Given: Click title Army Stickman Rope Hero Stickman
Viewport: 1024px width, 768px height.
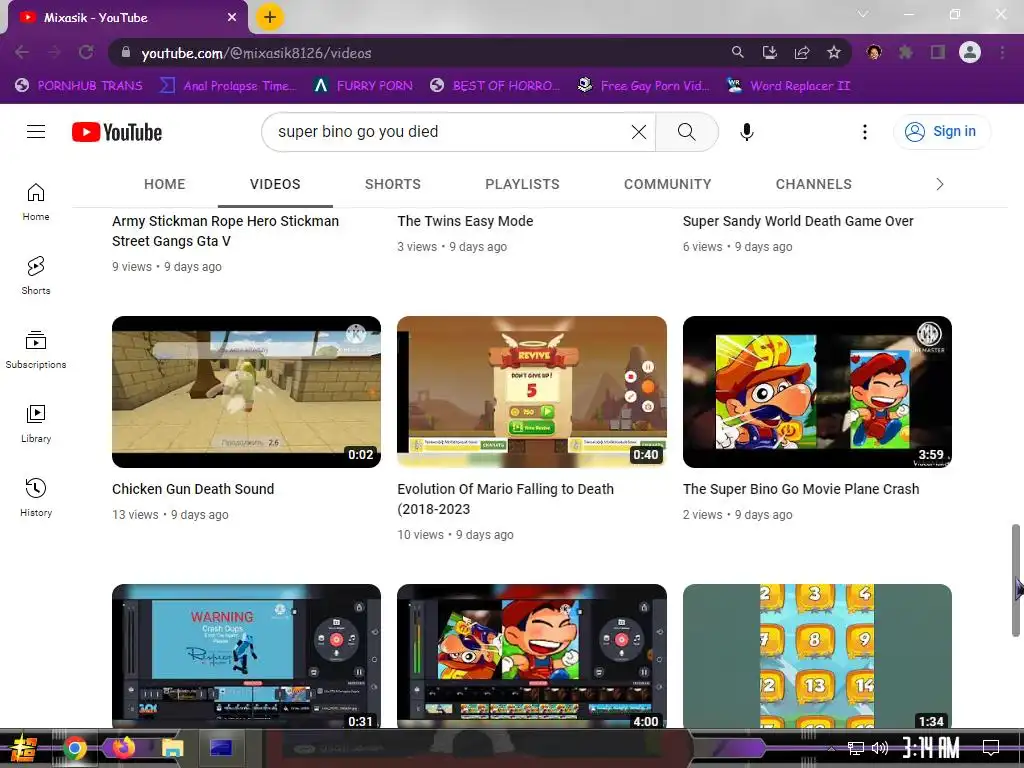Looking at the screenshot, I should 225,231.
